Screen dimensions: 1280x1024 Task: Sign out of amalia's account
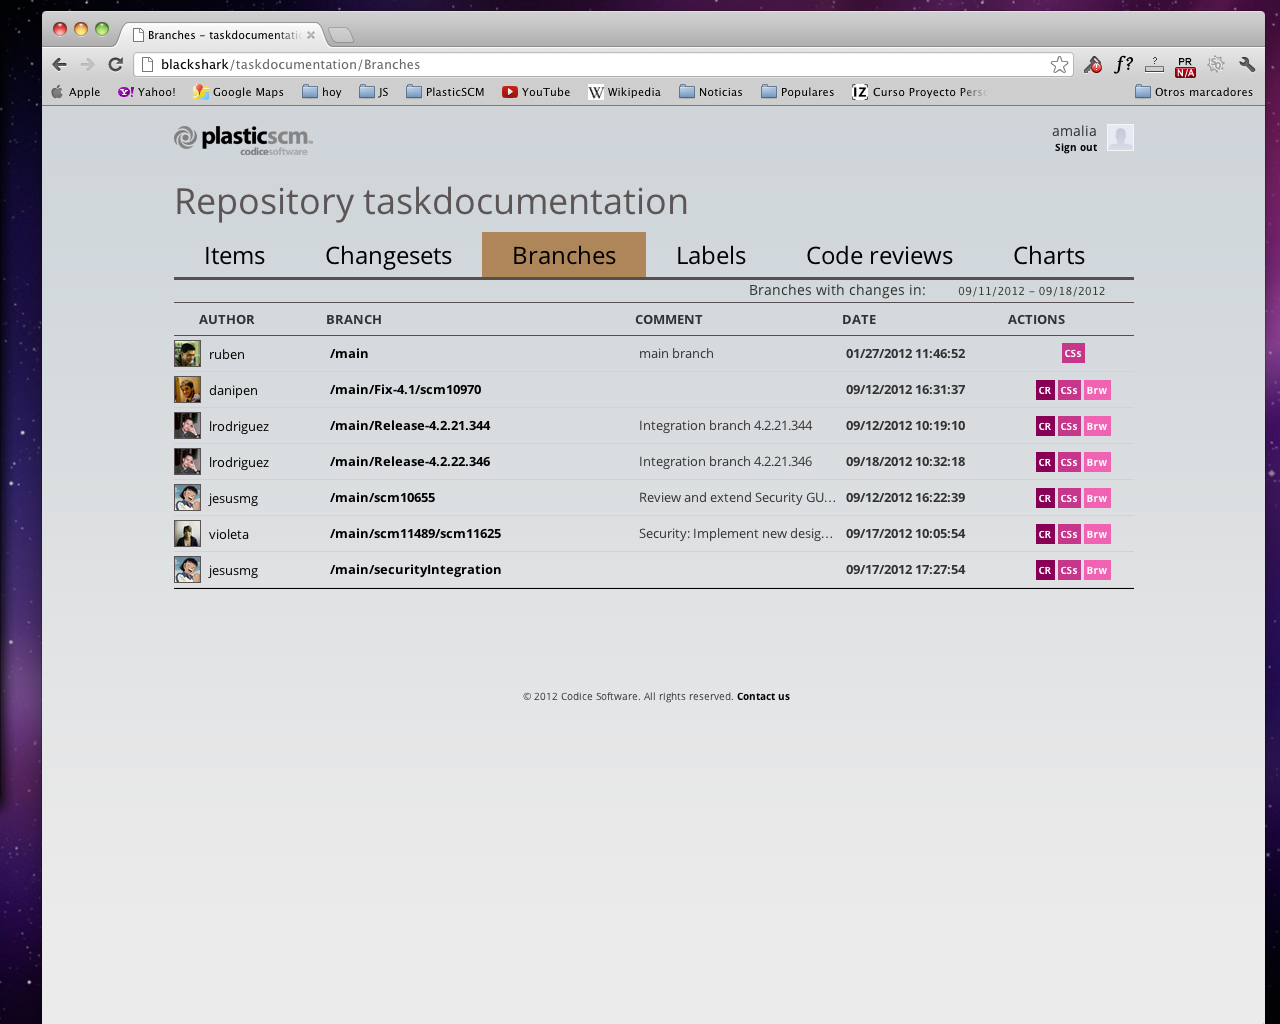pyautogui.click(x=1075, y=147)
